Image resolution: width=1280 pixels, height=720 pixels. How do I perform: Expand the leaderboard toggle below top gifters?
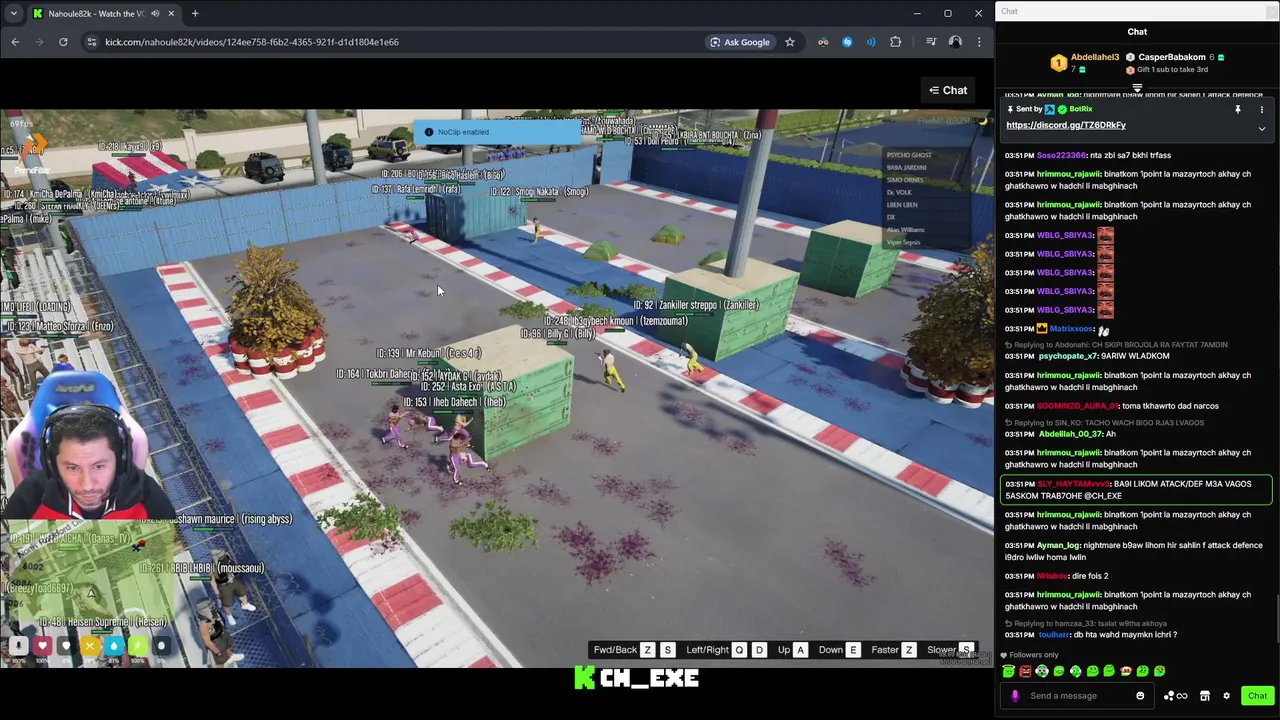(1137, 88)
